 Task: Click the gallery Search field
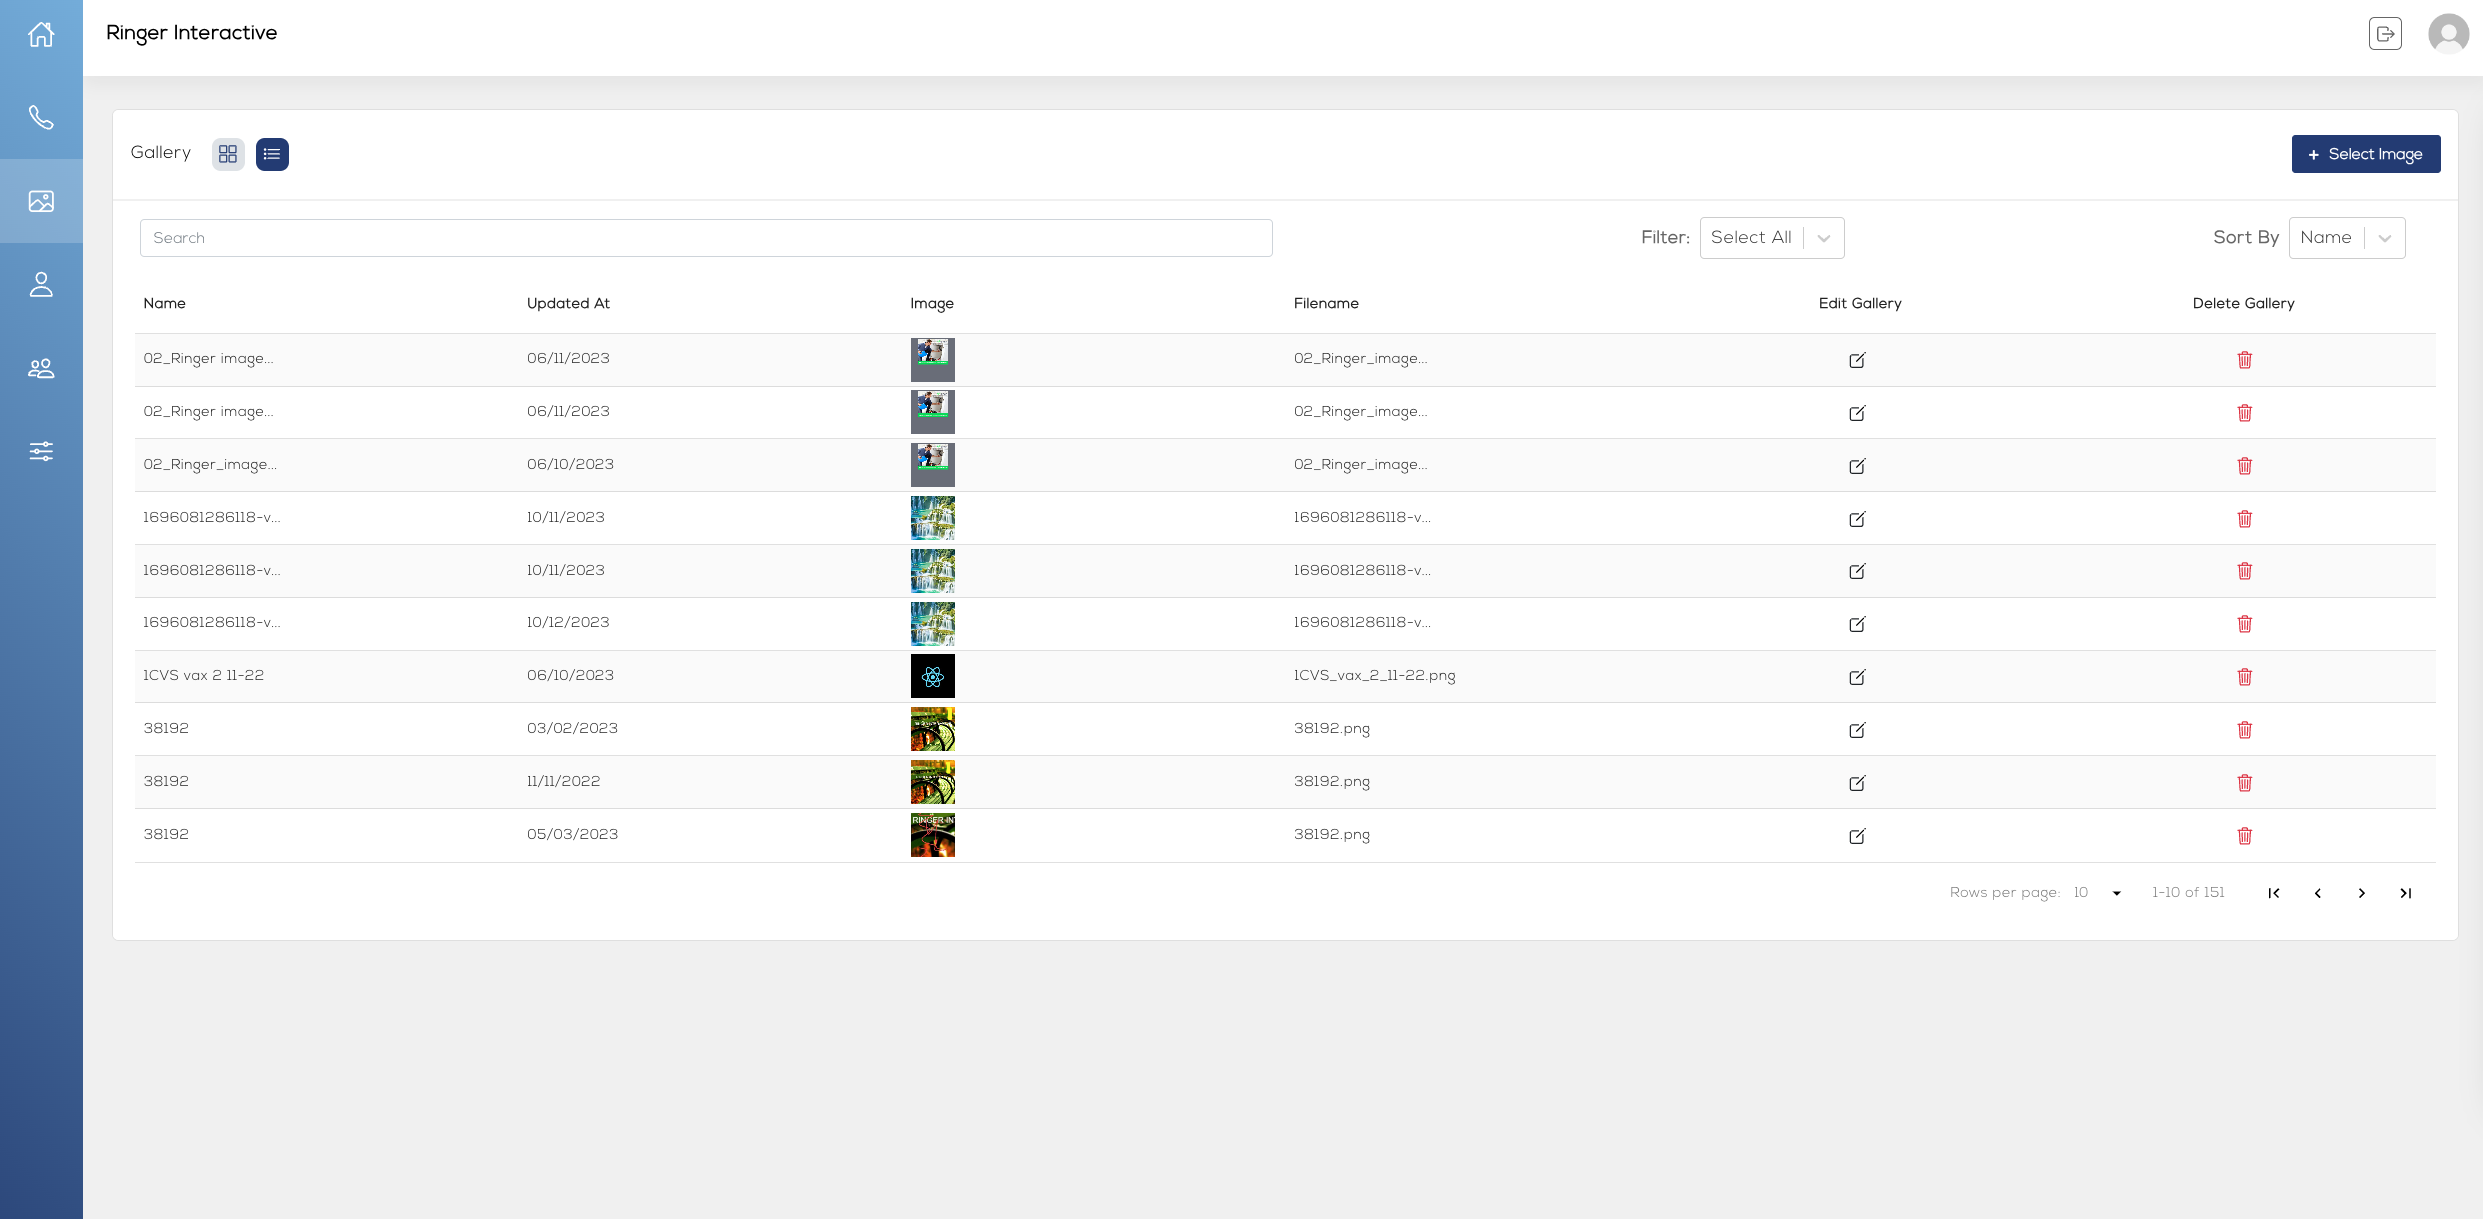click(705, 238)
